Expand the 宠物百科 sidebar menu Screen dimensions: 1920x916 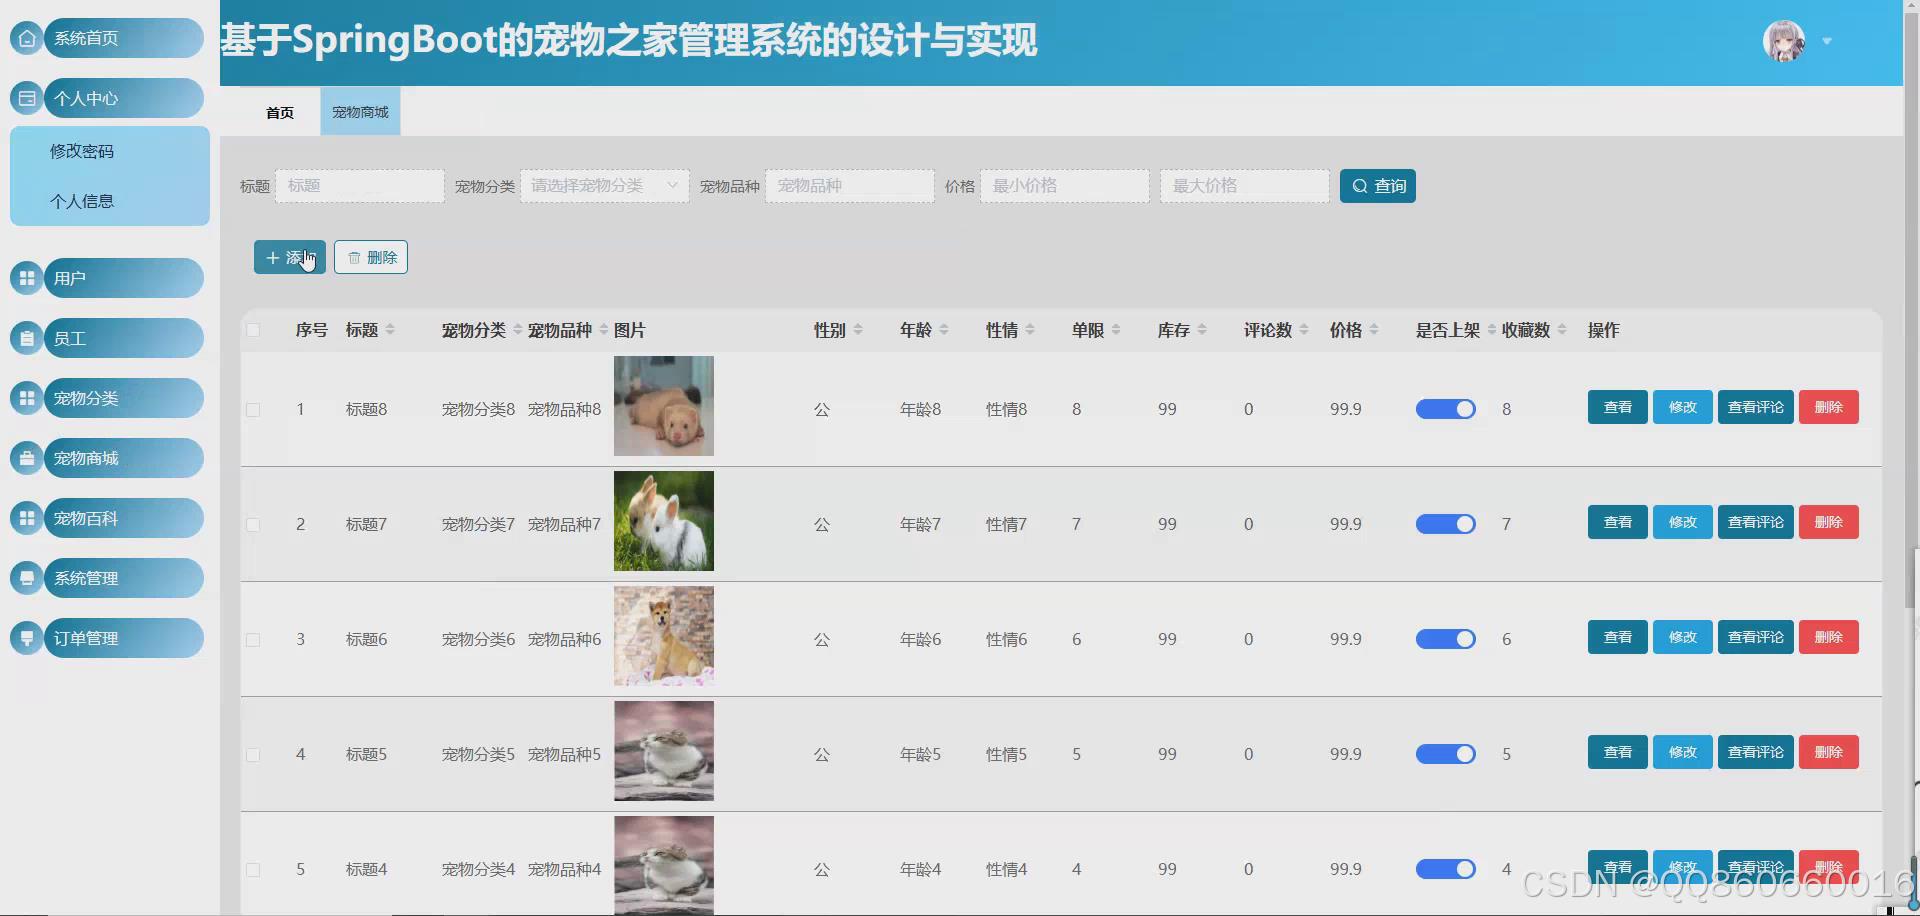[x=124, y=518]
